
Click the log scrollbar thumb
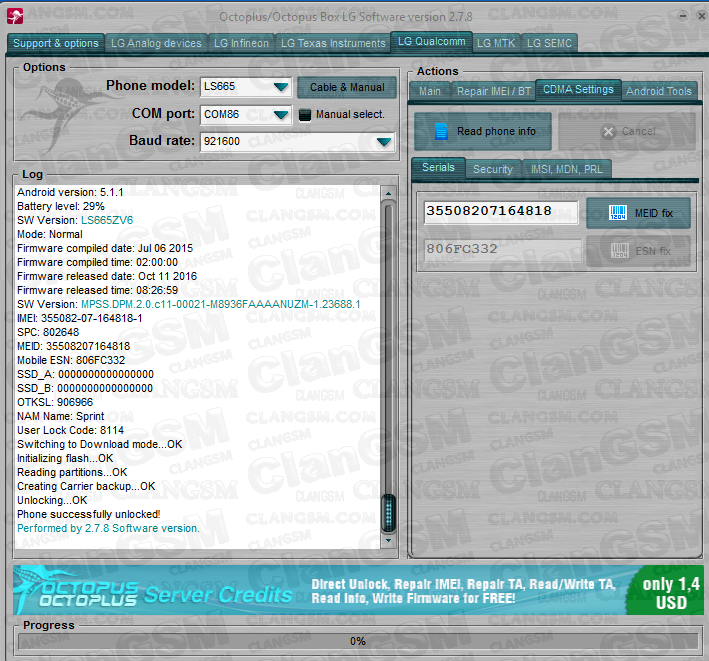pyautogui.click(x=388, y=513)
